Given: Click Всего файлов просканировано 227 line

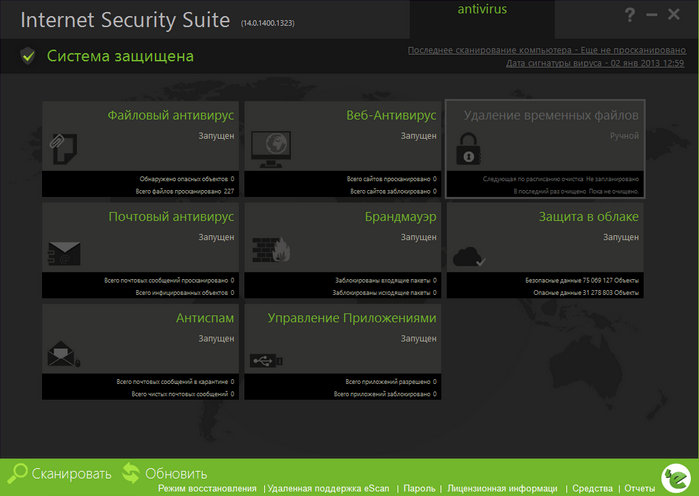Looking at the screenshot, I should point(185,192).
